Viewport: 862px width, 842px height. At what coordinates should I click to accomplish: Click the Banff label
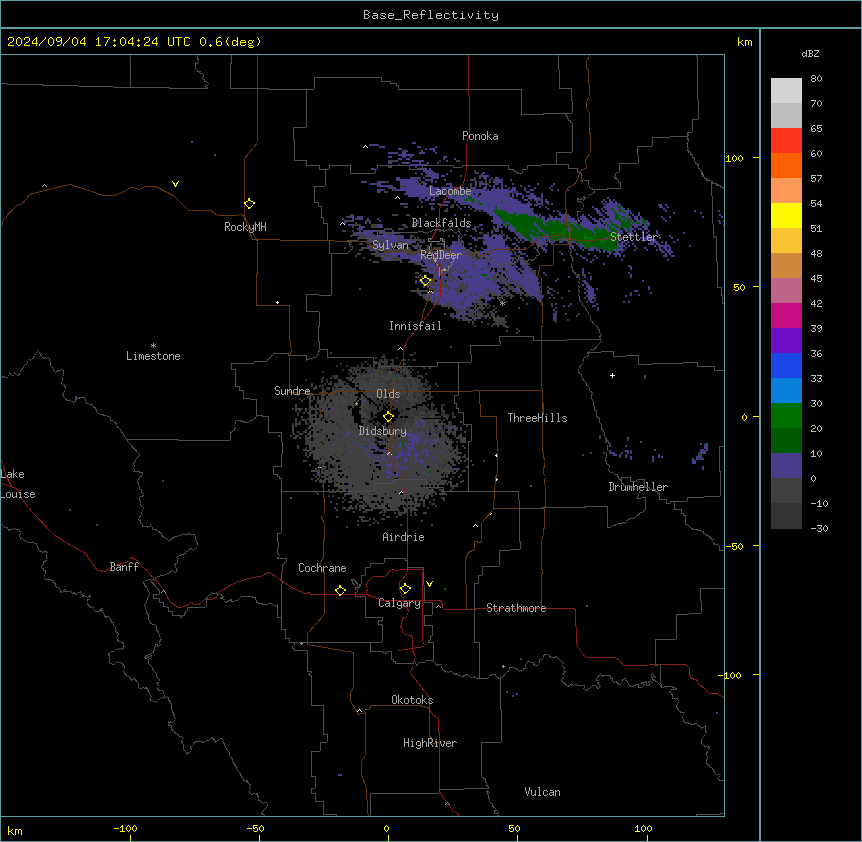pos(124,567)
